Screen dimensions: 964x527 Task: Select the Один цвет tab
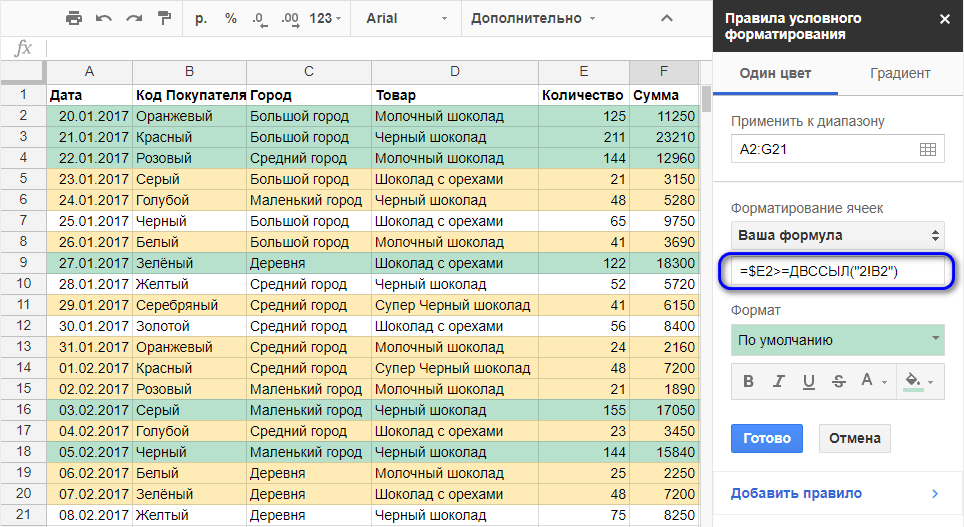(x=775, y=73)
